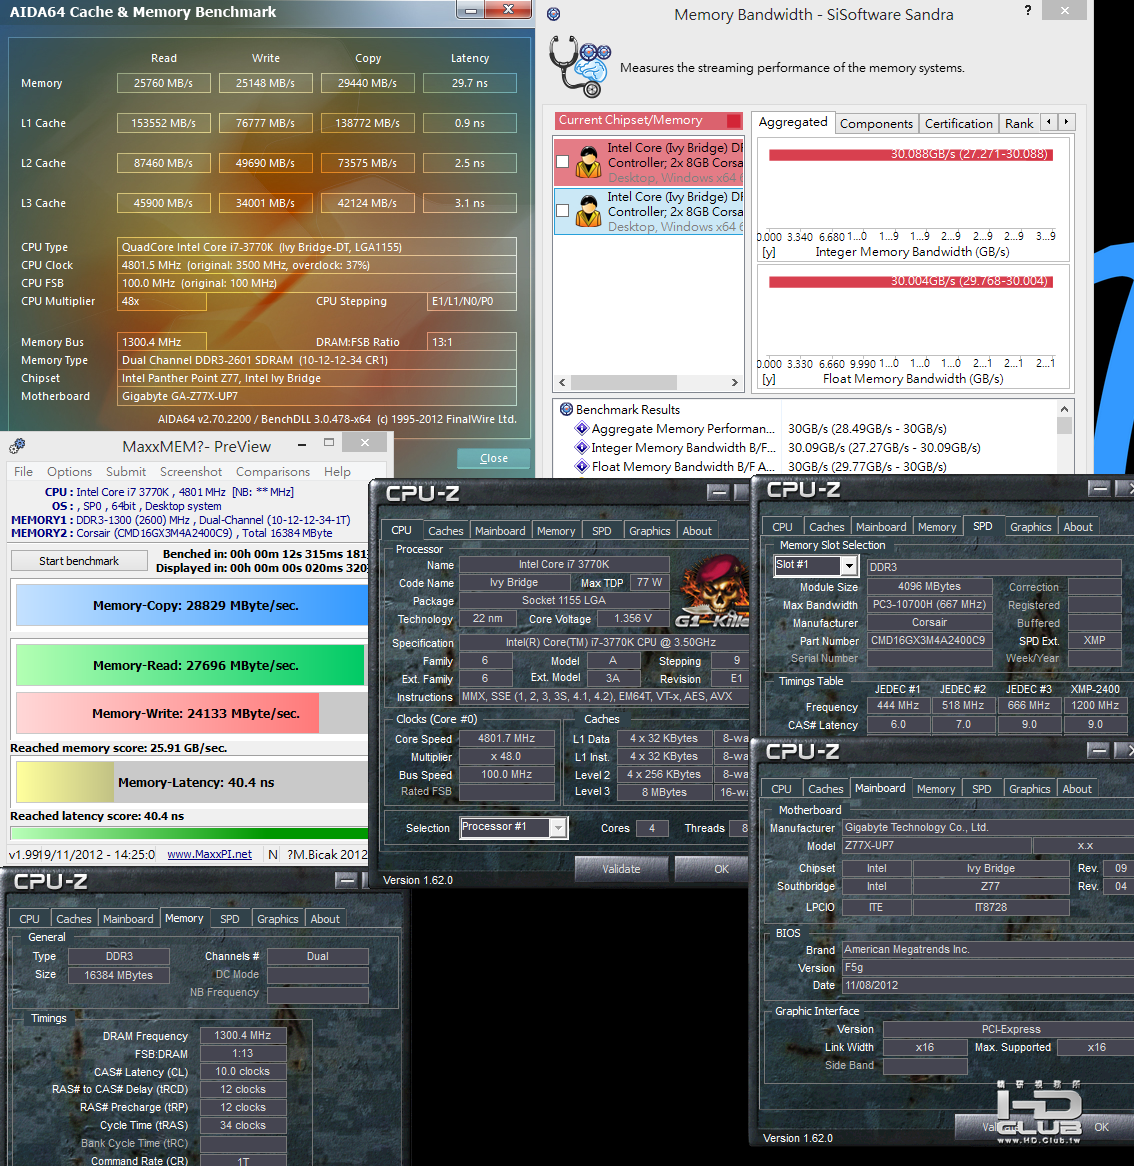Click the AIDA64 Close button
The width and height of the screenshot is (1134, 1166).
tap(494, 458)
